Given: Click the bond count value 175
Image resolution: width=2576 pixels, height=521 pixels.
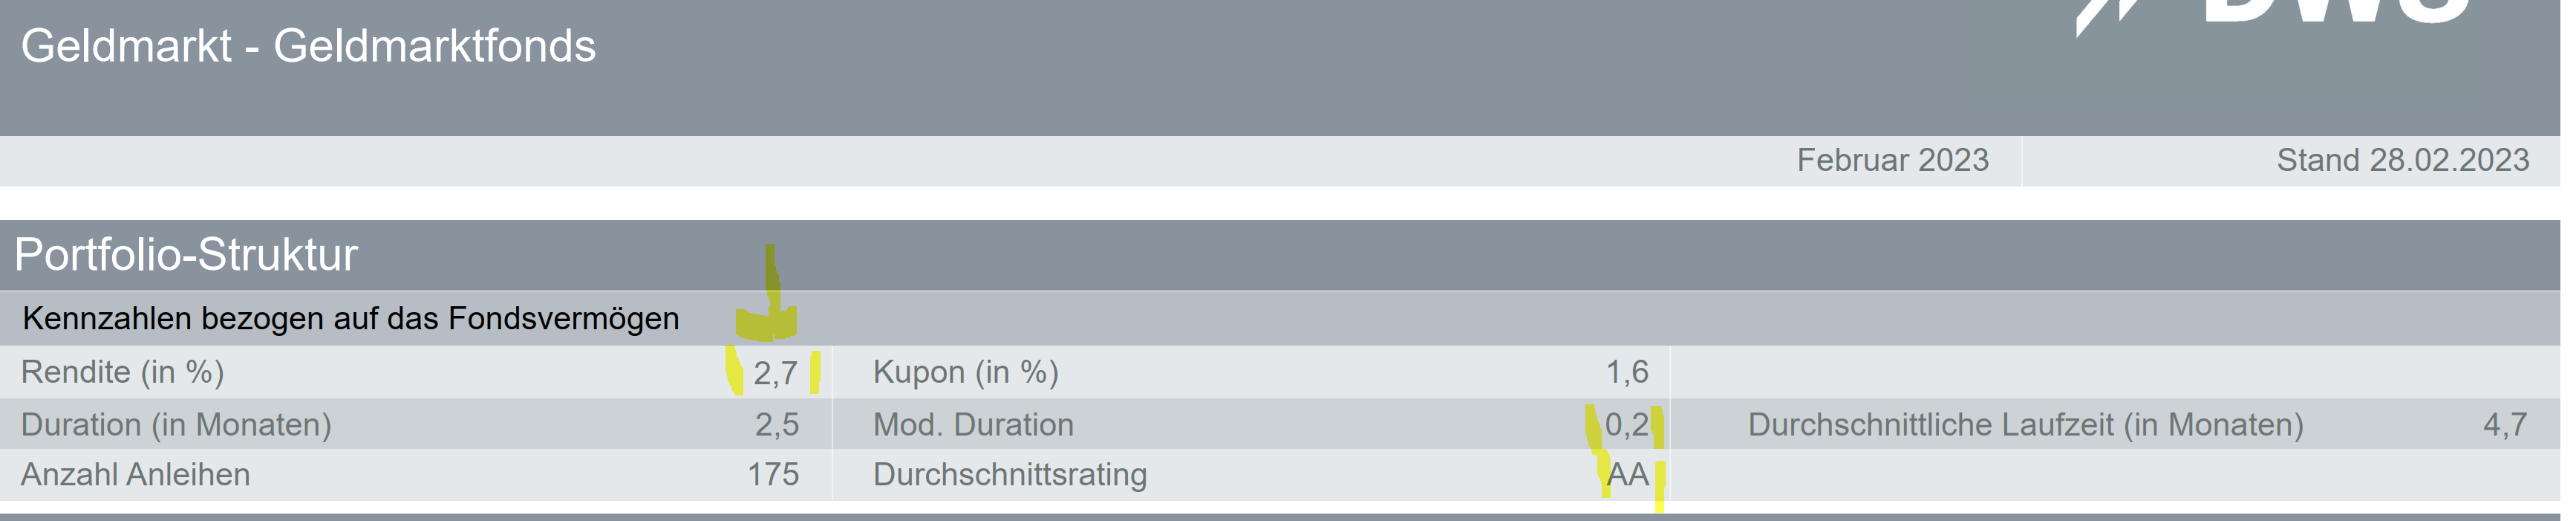Looking at the screenshot, I should pos(773,475).
